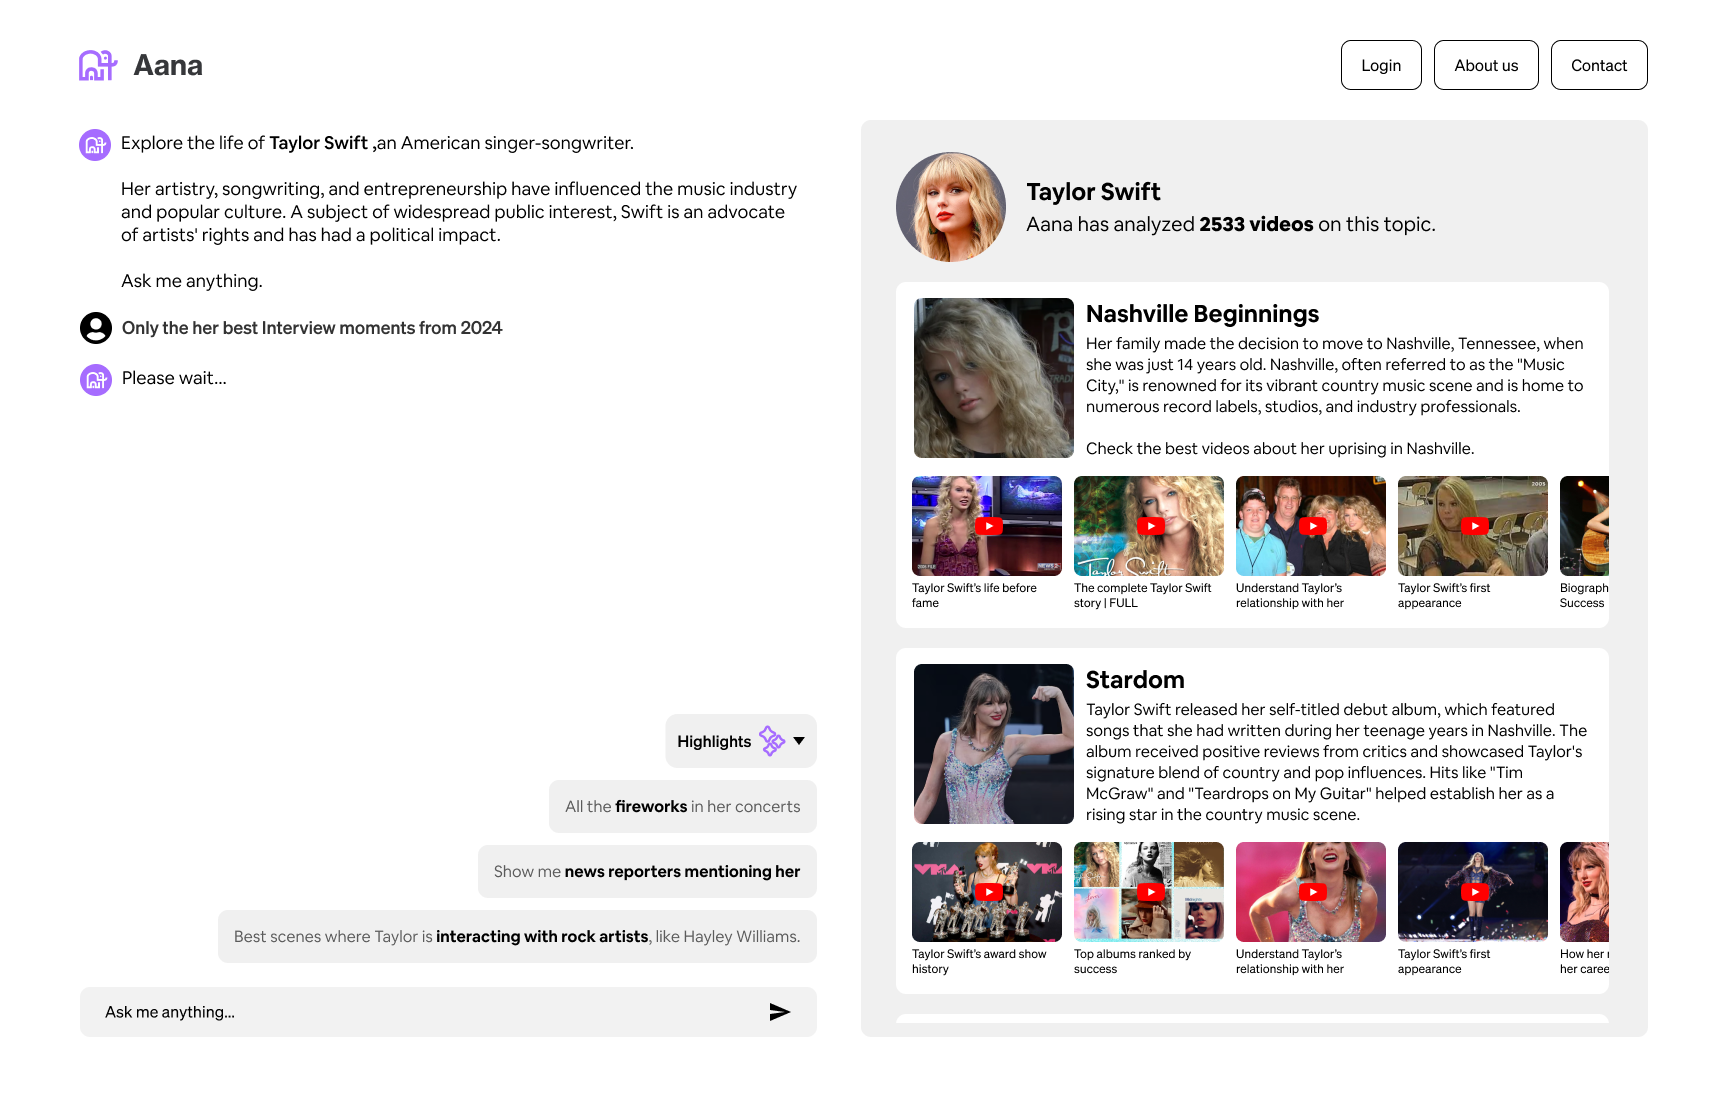The height and width of the screenshot is (1117, 1728).
Task: Click the Aana elephant logo icon
Action: coord(98,65)
